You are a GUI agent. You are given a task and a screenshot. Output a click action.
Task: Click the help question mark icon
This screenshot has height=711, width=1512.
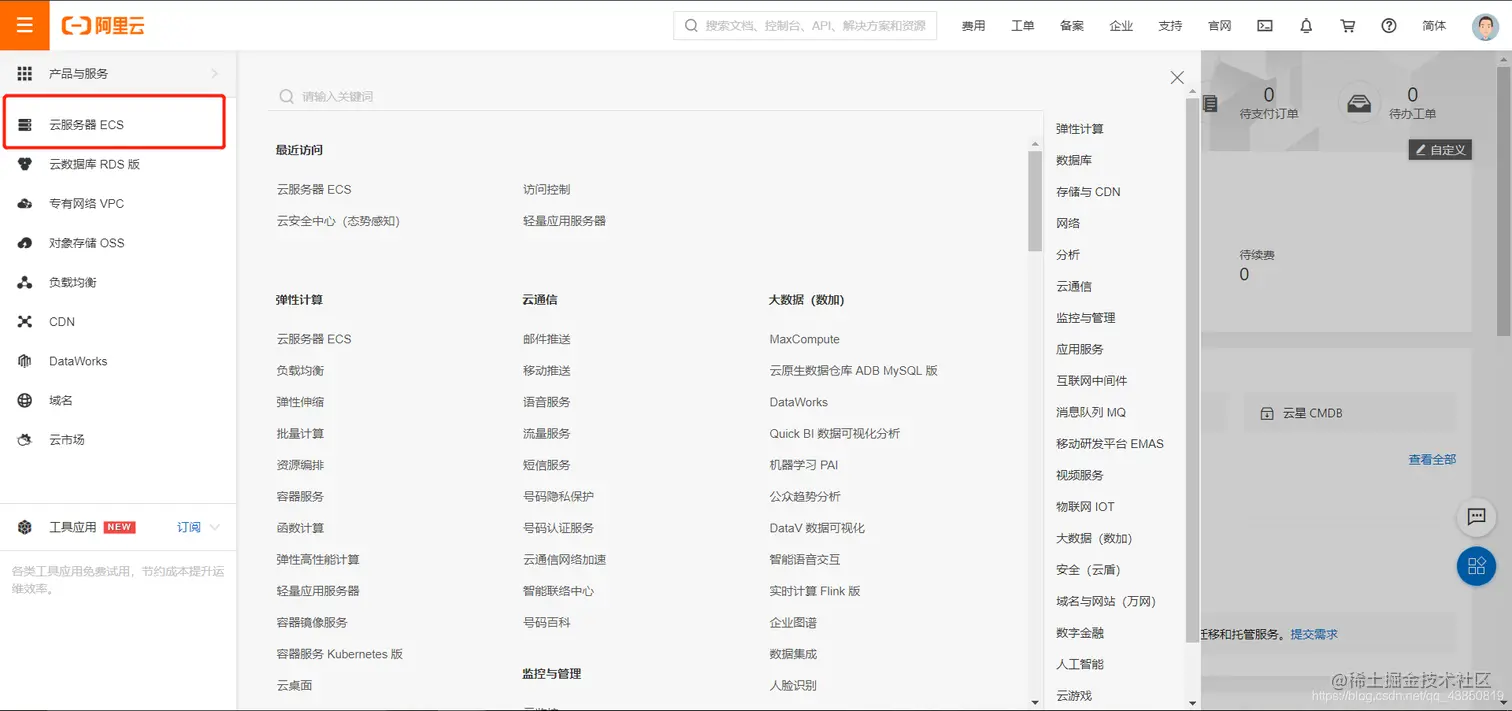[1388, 26]
